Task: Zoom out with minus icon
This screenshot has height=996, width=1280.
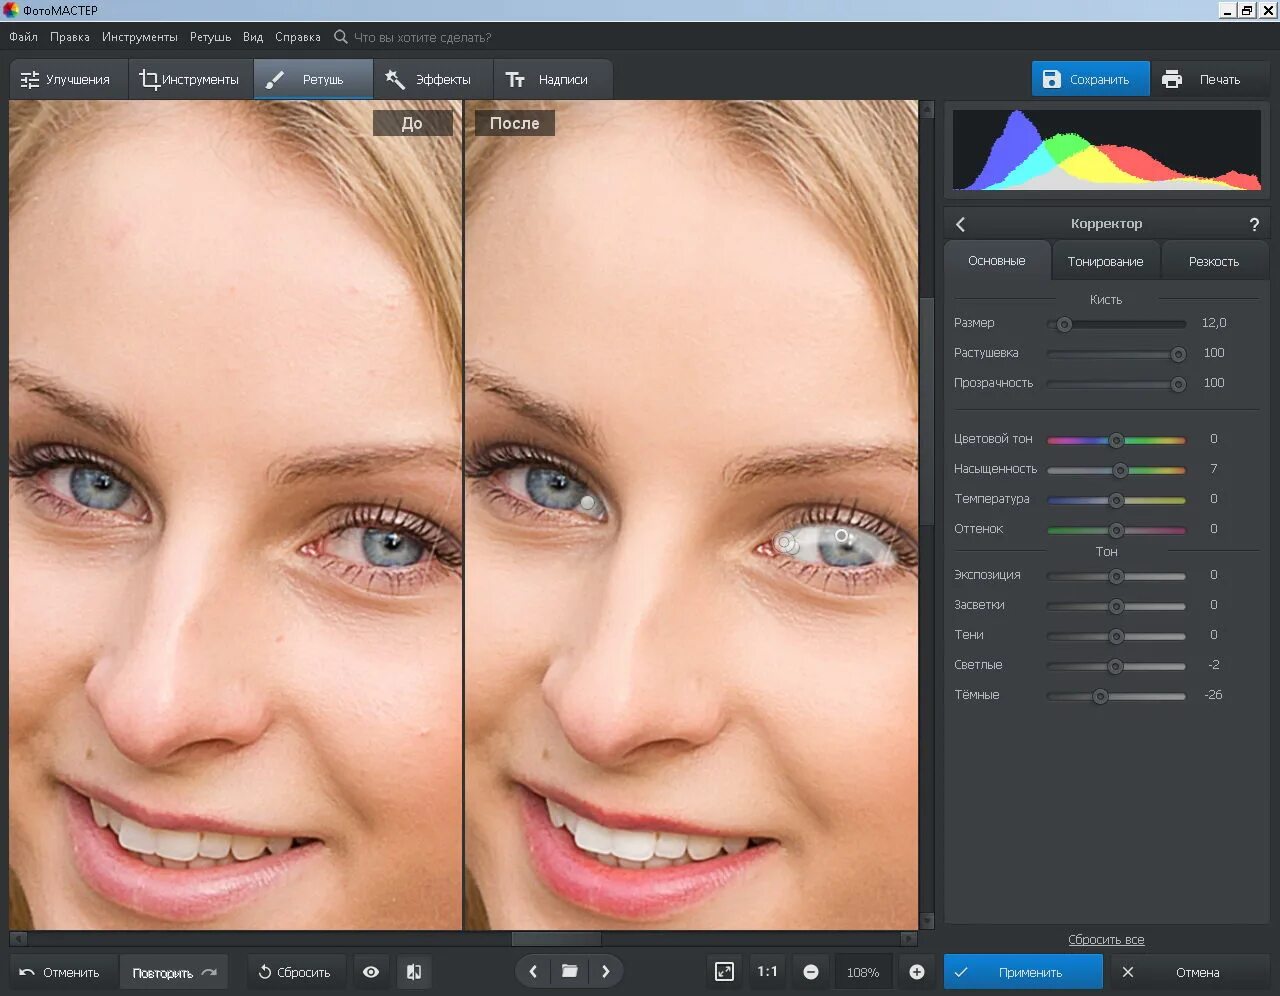Action: click(811, 972)
